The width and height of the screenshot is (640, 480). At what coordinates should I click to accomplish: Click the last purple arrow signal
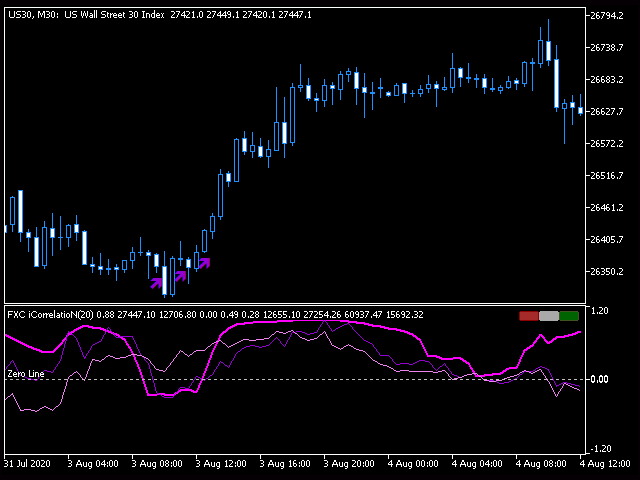(x=204, y=263)
